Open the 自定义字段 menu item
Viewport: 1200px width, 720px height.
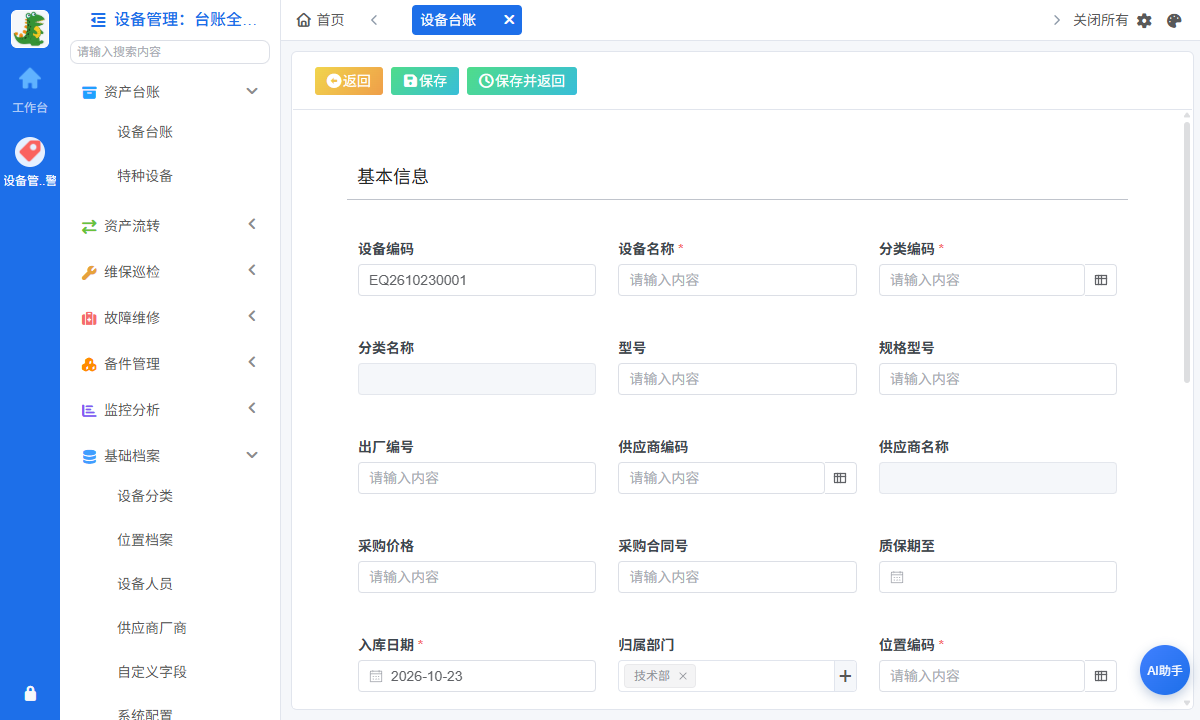(x=152, y=672)
